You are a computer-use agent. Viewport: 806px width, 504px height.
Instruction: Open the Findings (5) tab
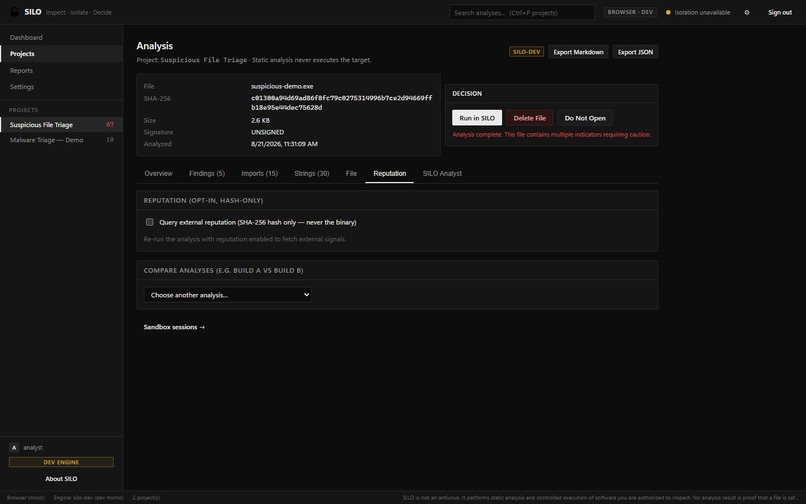[207, 173]
